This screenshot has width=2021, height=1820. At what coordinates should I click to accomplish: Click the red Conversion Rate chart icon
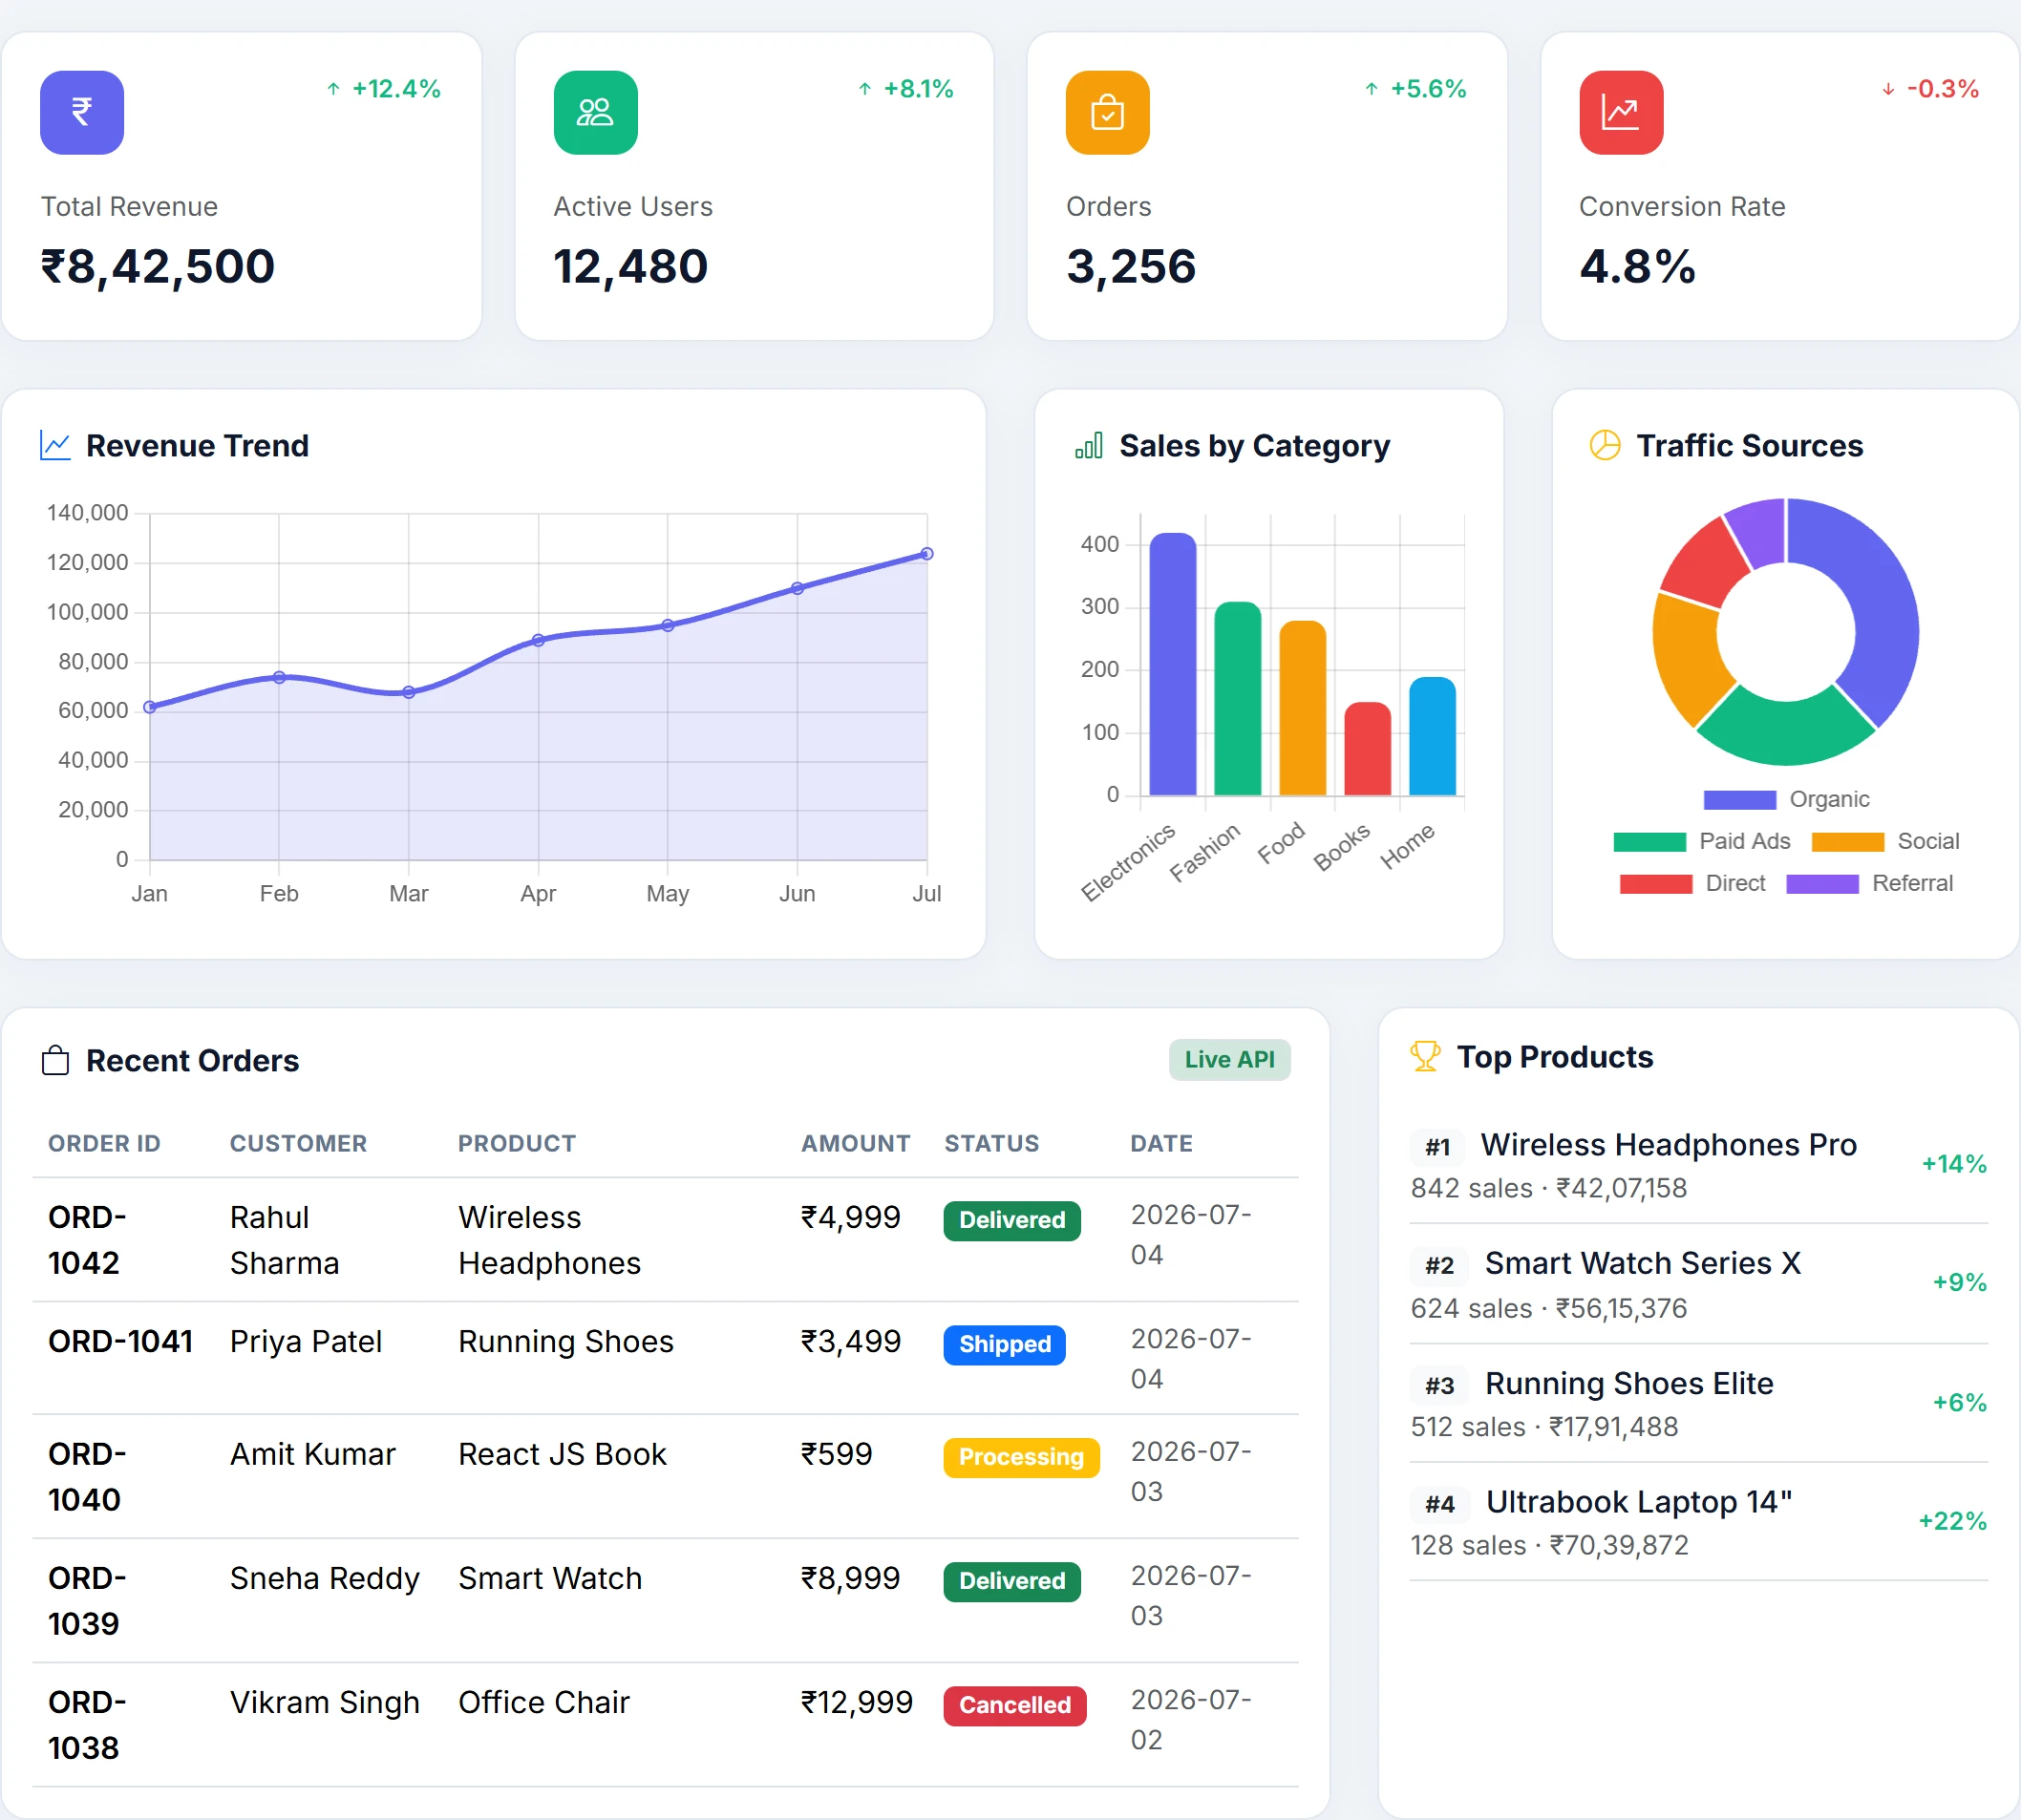point(1621,112)
